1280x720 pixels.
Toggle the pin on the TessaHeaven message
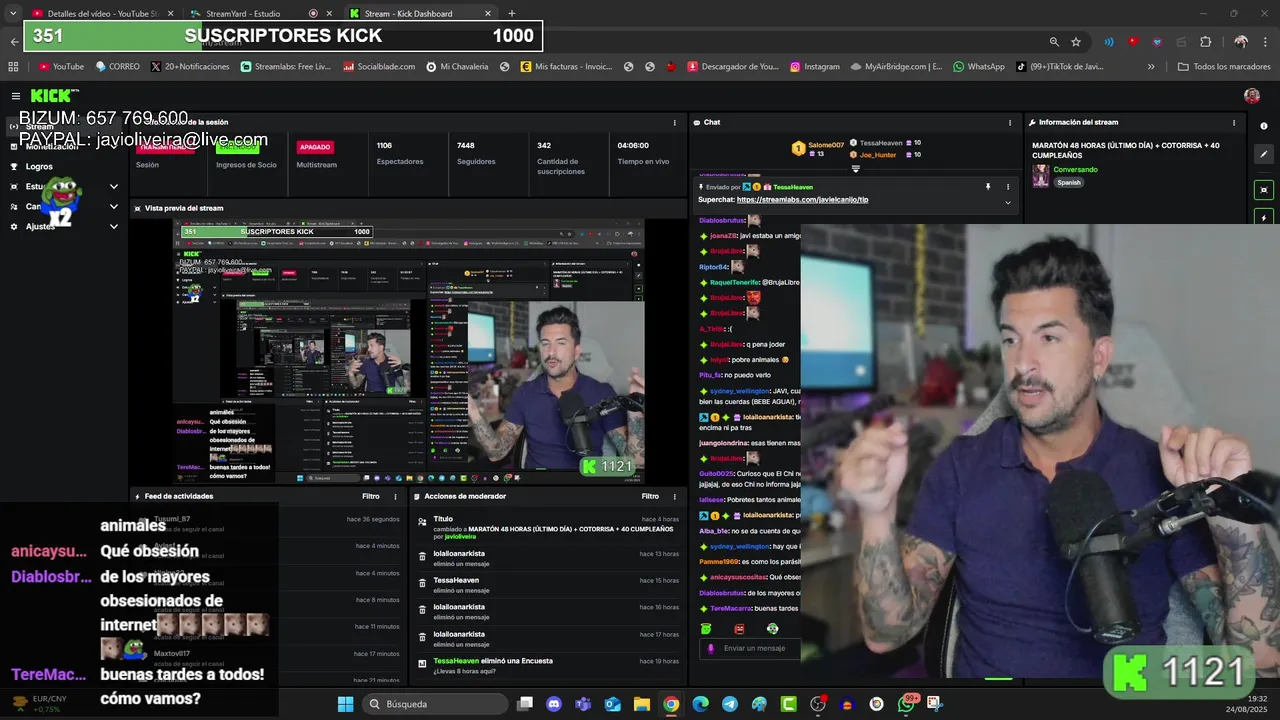pos(988,187)
